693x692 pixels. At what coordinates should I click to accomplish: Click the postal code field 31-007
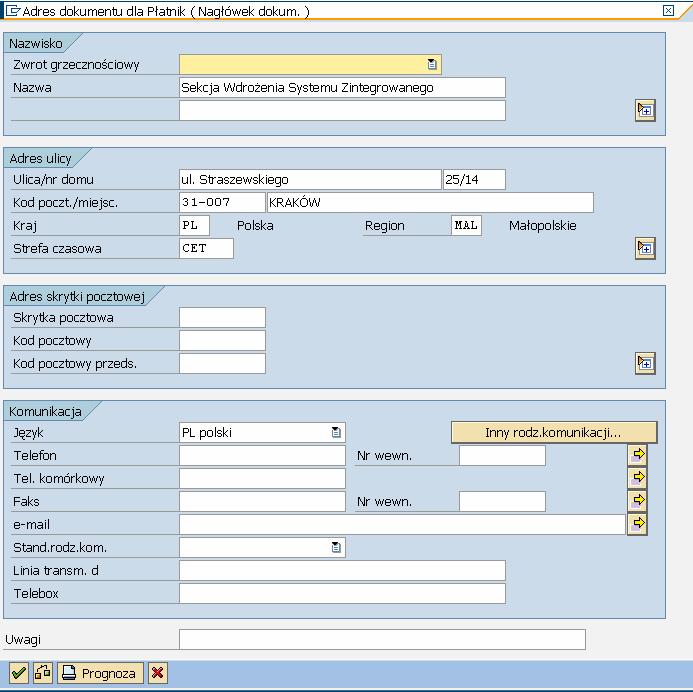pyautogui.click(x=222, y=202)
